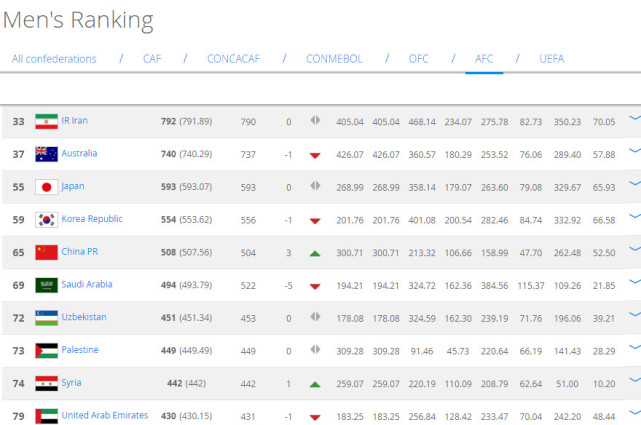
Task: Click the green up arrow in Syria row
Action: (x=315, y=385)
